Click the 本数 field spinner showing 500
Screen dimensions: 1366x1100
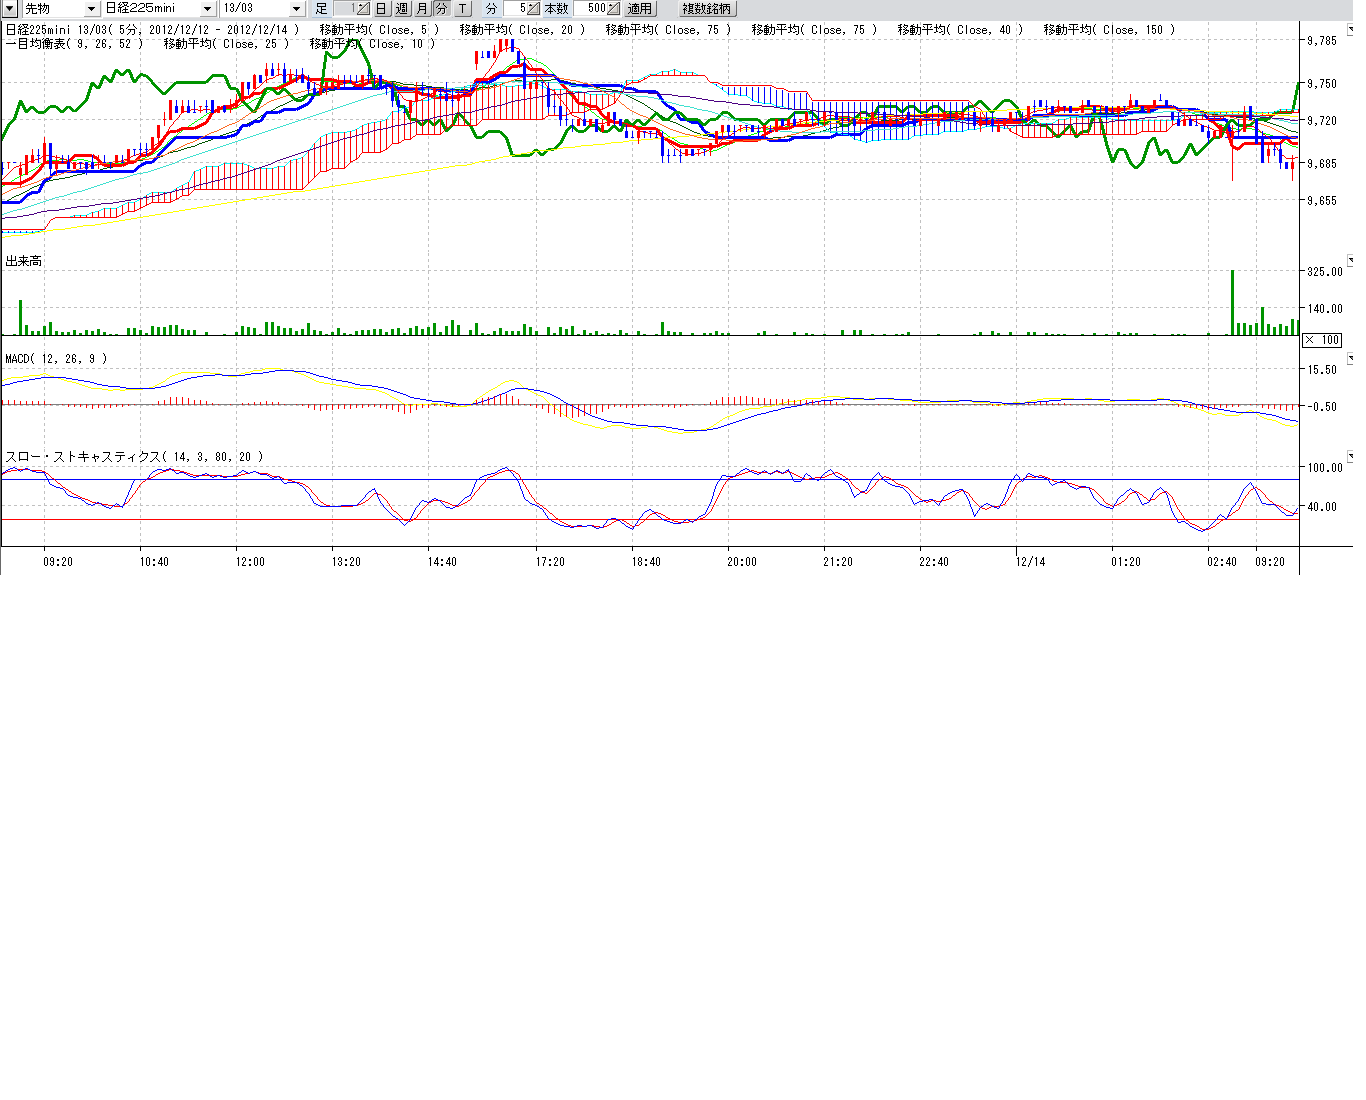[x=613, y=9]
